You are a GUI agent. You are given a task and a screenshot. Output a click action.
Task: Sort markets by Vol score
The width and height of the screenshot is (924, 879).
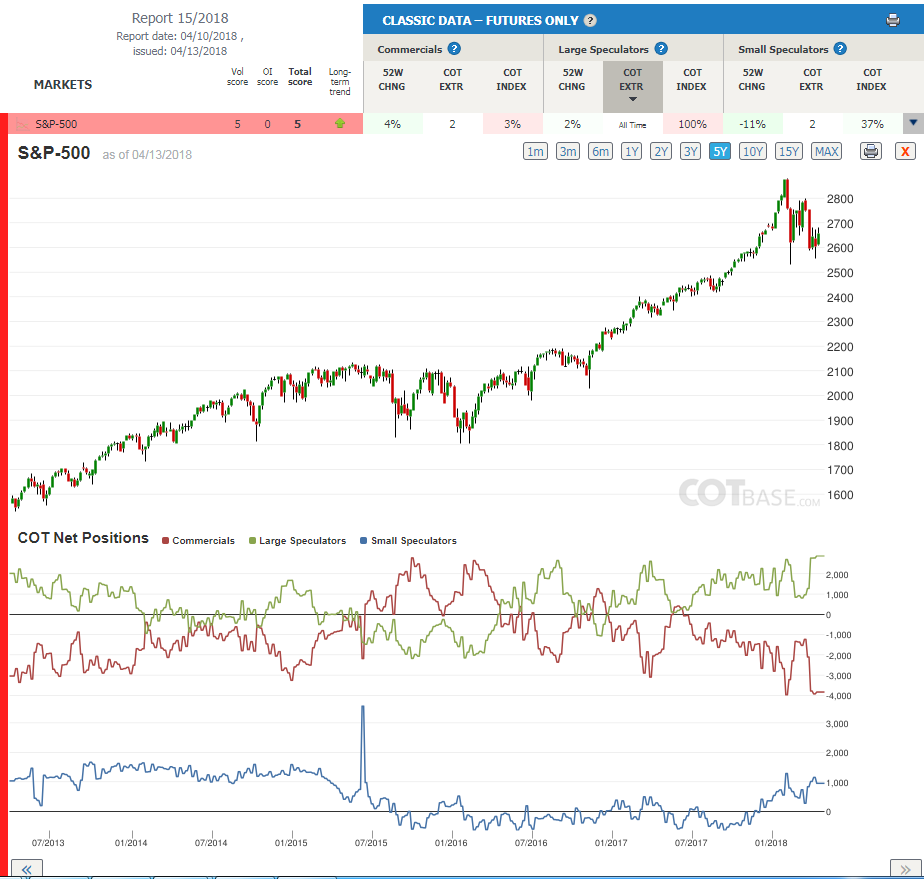237,77
